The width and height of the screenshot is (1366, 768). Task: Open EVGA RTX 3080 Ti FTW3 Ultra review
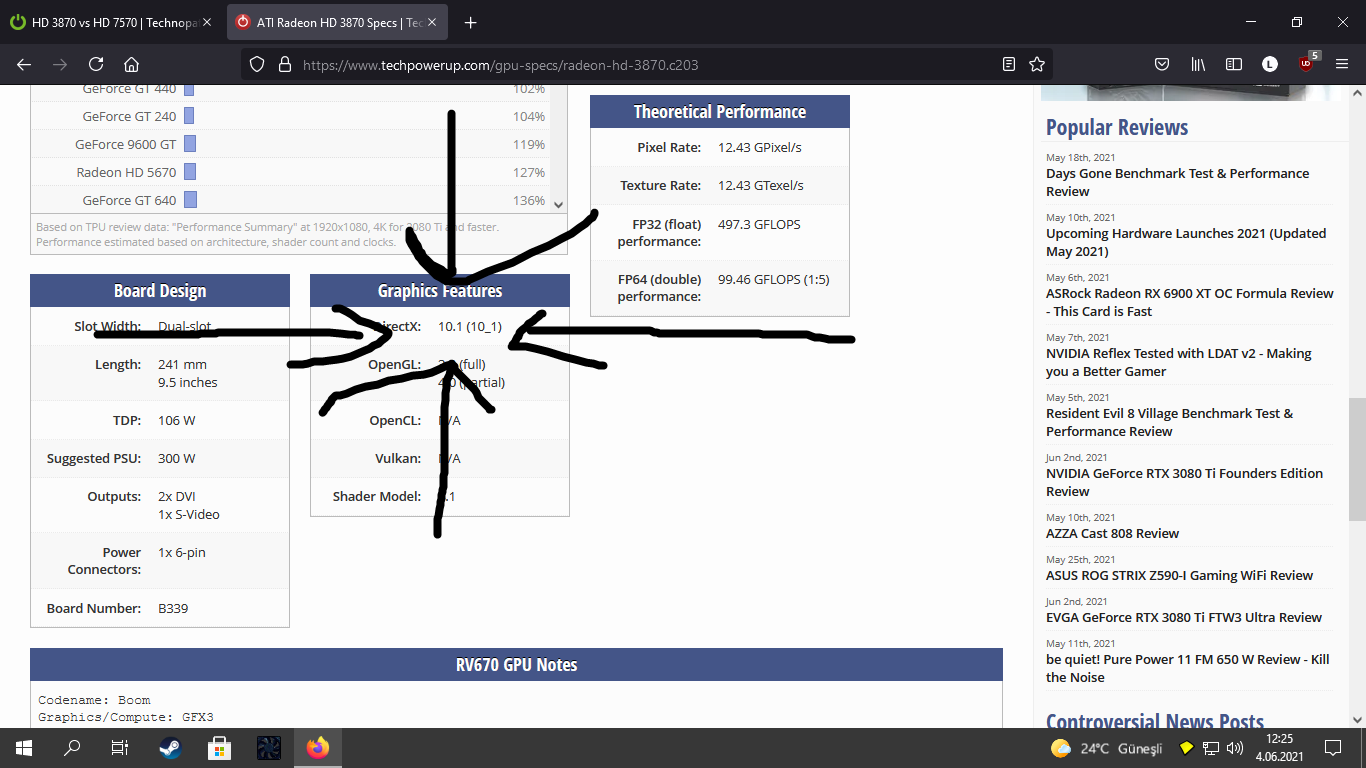tap(1184, 617)
